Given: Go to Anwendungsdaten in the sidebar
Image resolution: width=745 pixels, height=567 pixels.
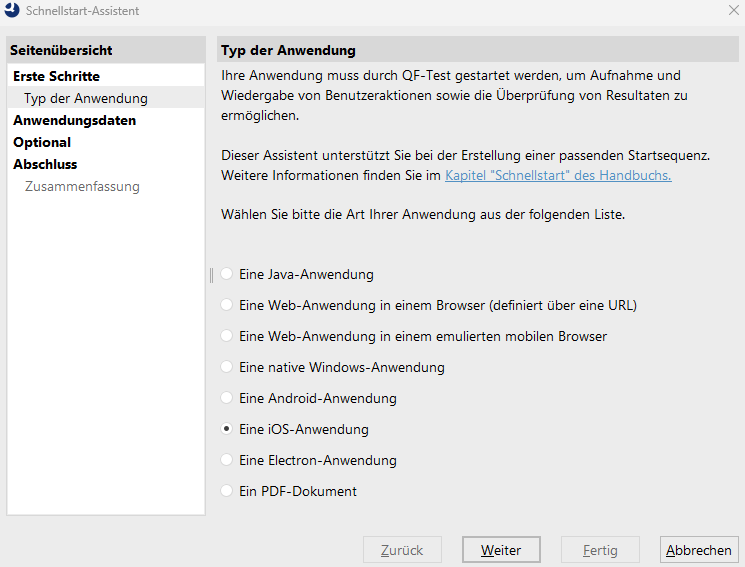Looking at the screenshot, I should [x=74, y=120].
